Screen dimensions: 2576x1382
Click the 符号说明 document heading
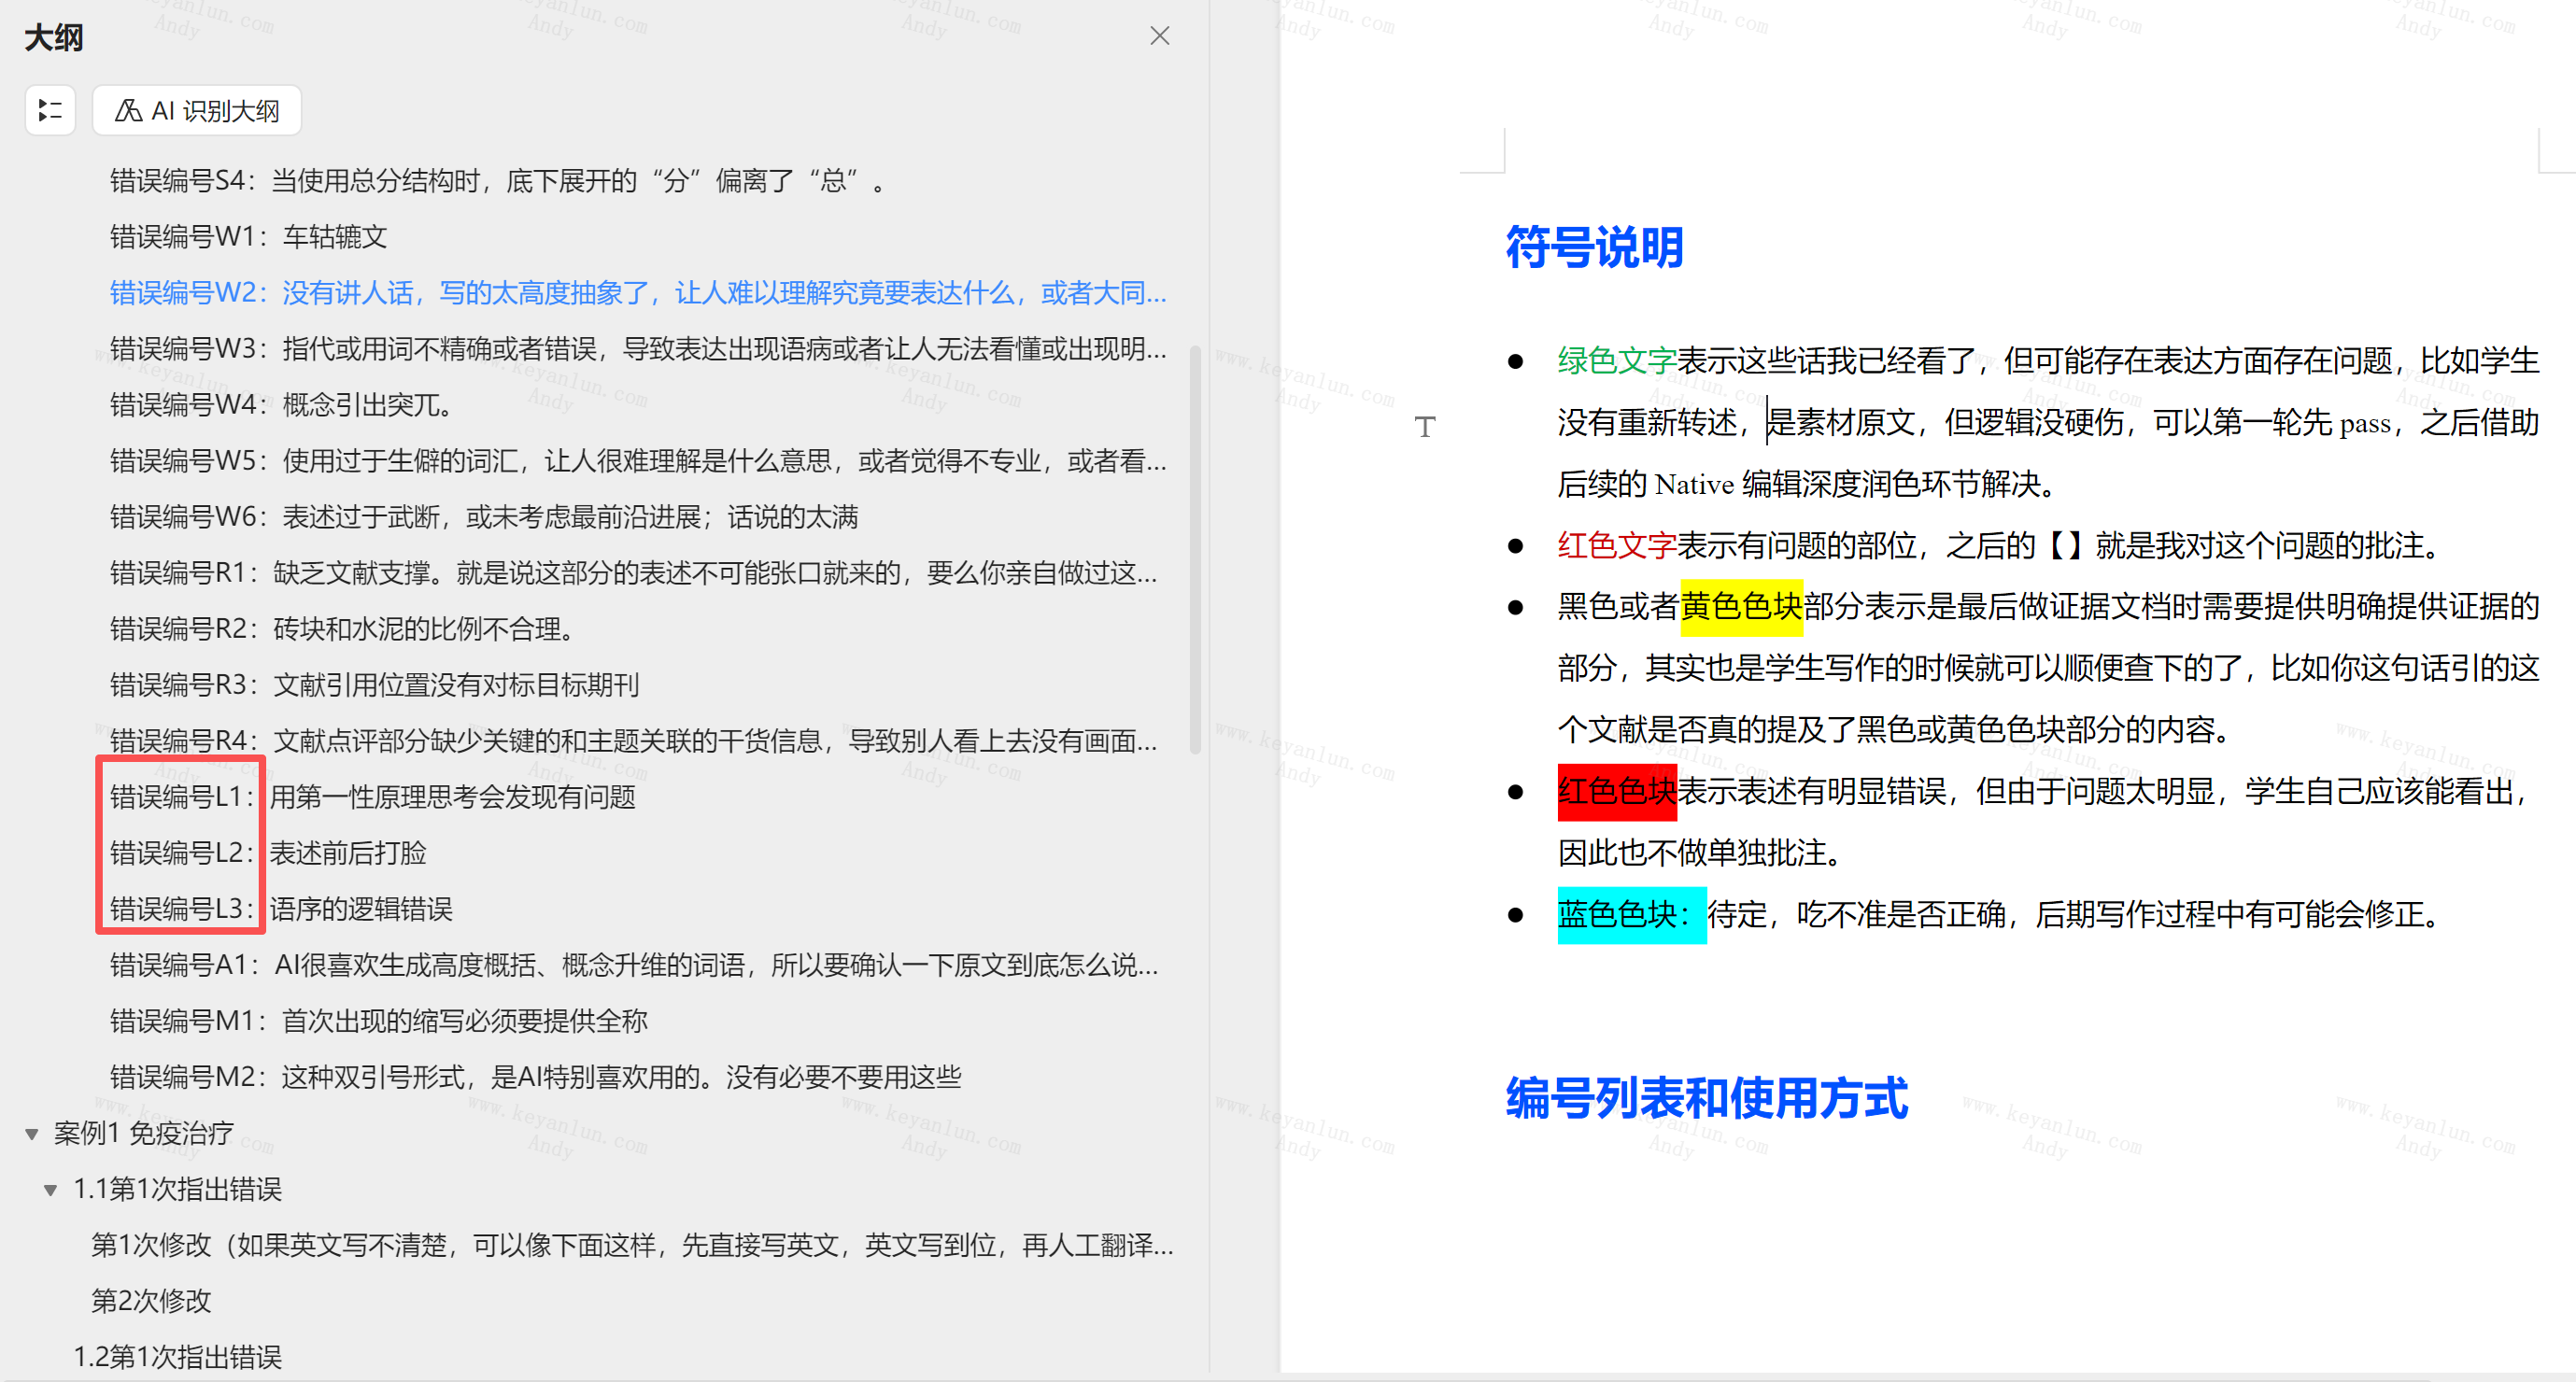point(1594,247)
